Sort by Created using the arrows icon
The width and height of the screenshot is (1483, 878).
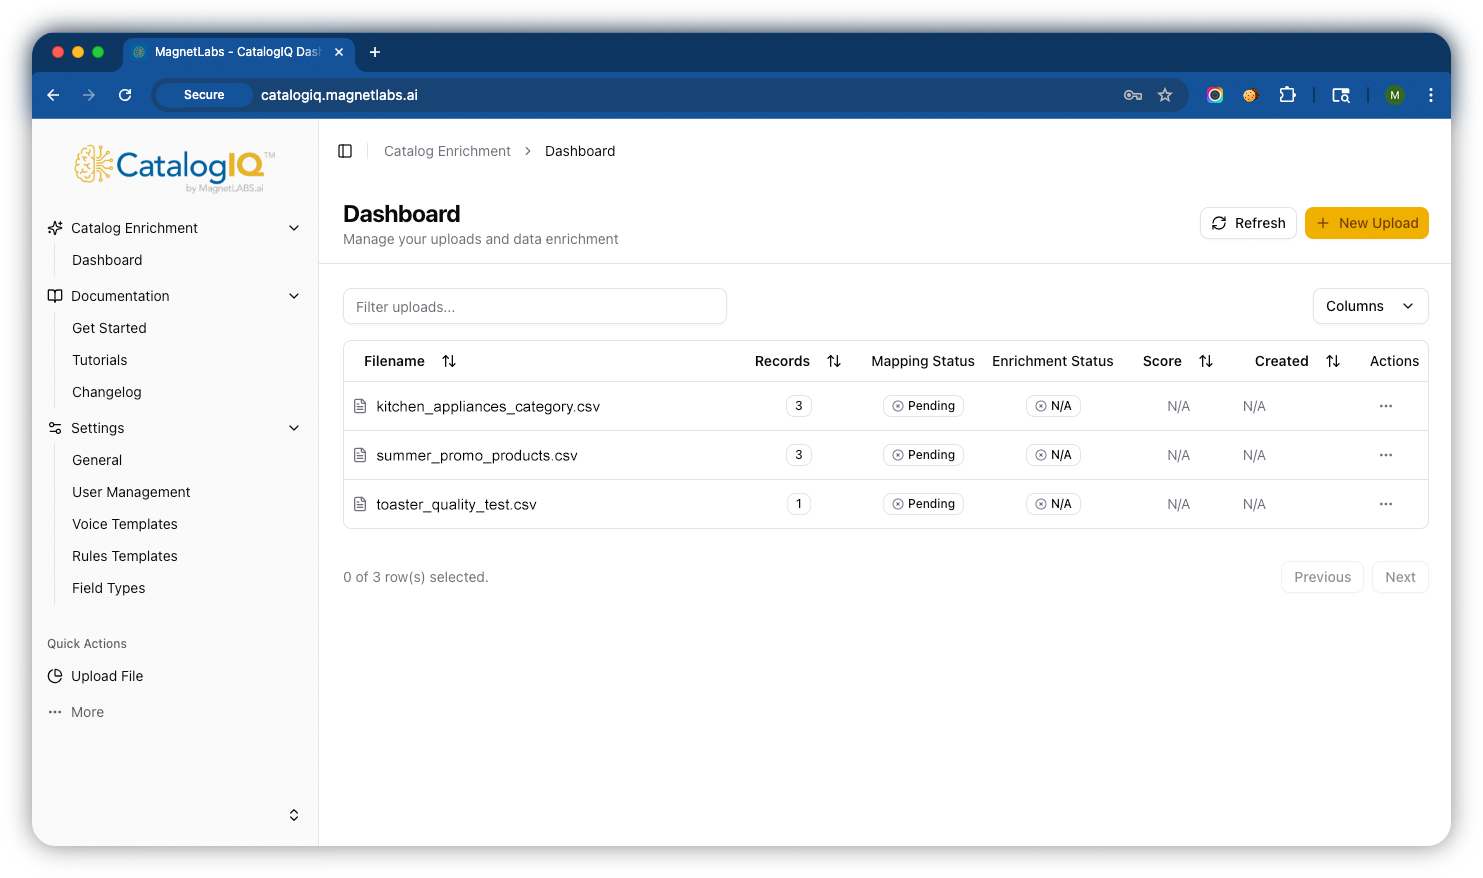coord(1333,361)
